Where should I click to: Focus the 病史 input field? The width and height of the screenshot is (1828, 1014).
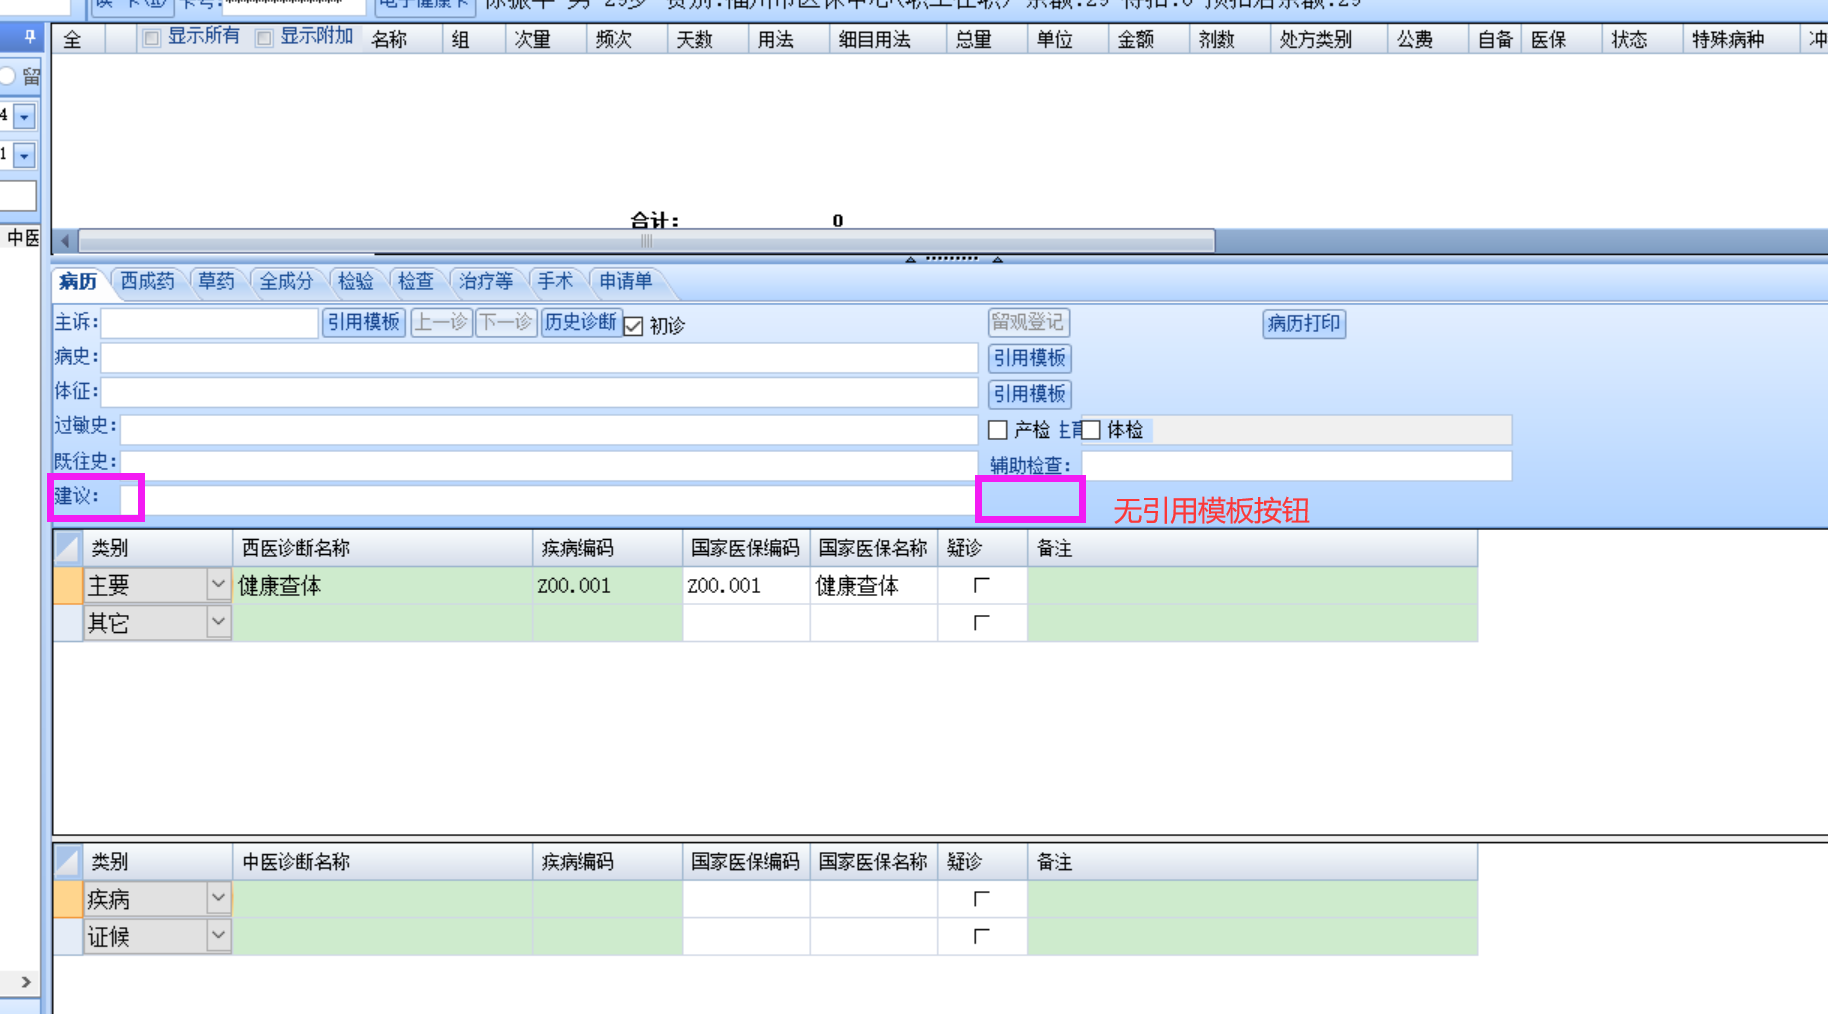[539, 358]
